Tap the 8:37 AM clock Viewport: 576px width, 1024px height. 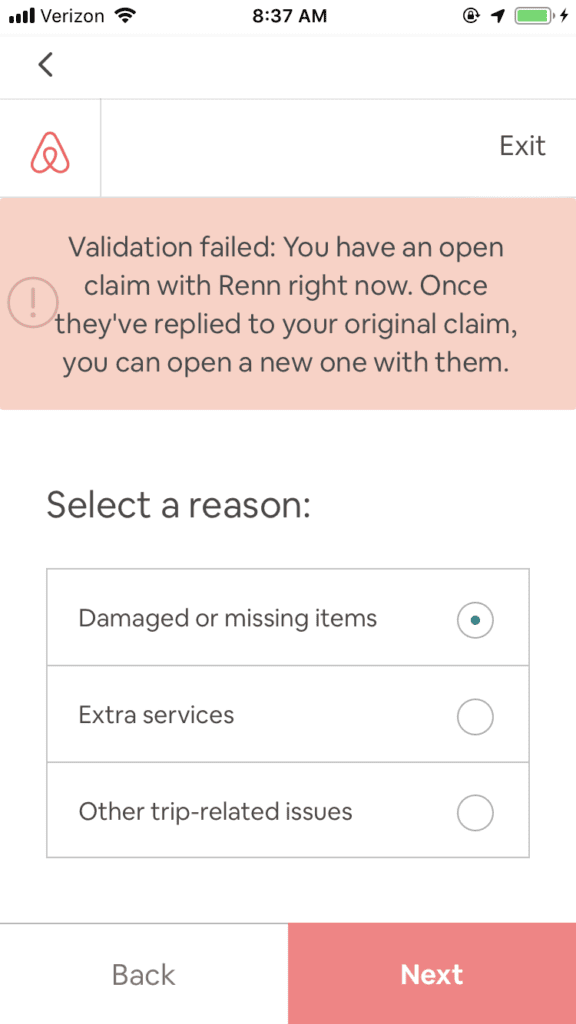(289, 17)
